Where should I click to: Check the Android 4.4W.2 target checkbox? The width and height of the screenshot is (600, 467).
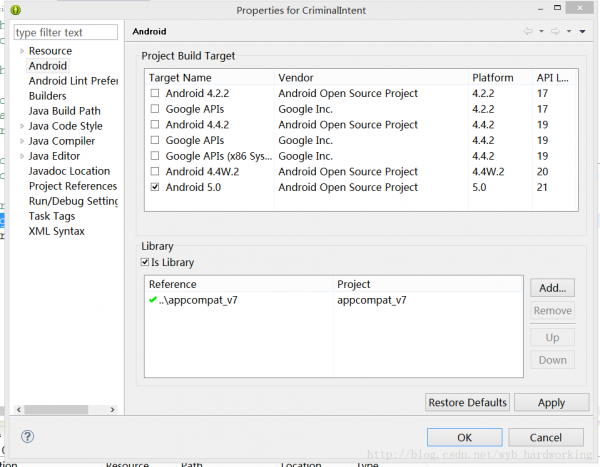point(155,171)
